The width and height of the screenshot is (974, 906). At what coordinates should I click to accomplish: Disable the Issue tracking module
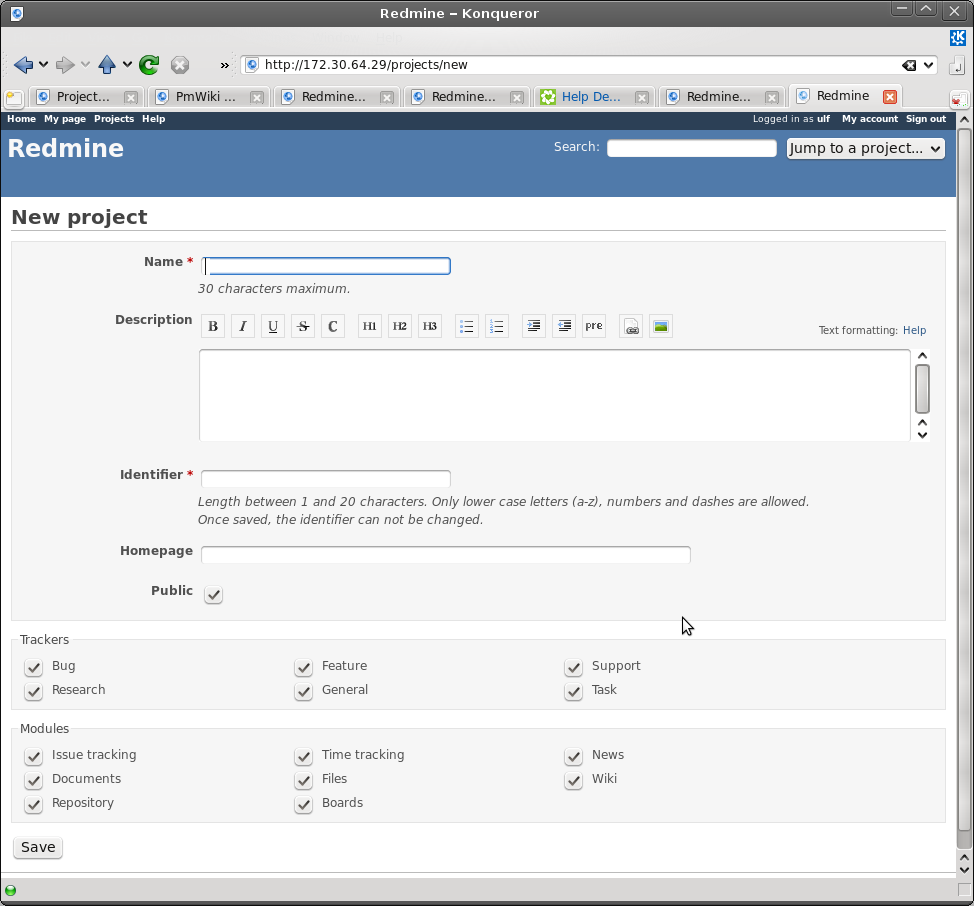[34, 756]
